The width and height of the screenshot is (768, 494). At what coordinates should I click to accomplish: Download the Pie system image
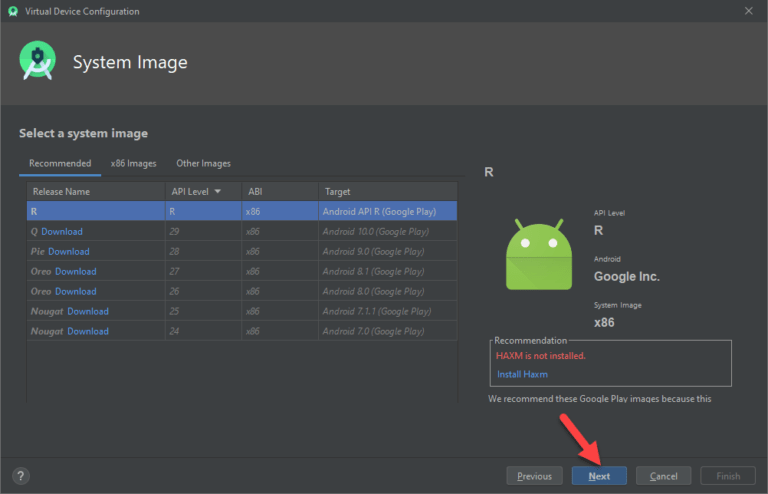pyautogui.click(x=69, y=252)
